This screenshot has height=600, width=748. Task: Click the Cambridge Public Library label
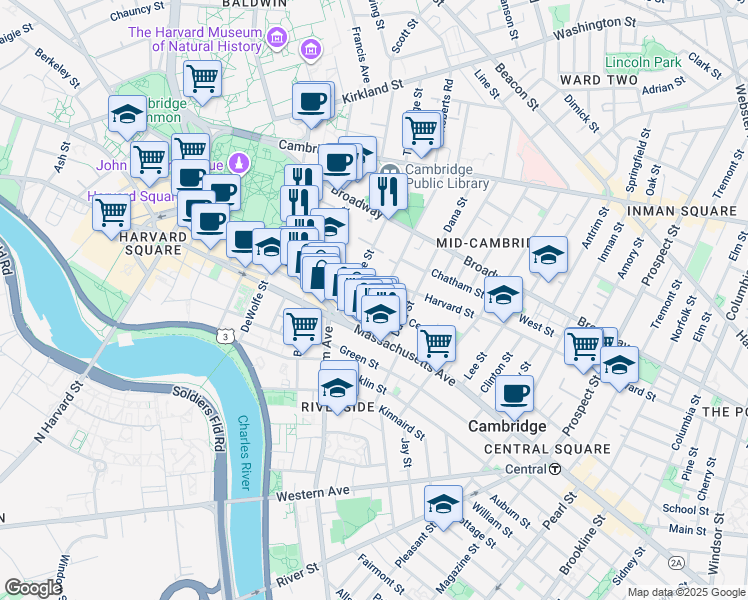447,176
